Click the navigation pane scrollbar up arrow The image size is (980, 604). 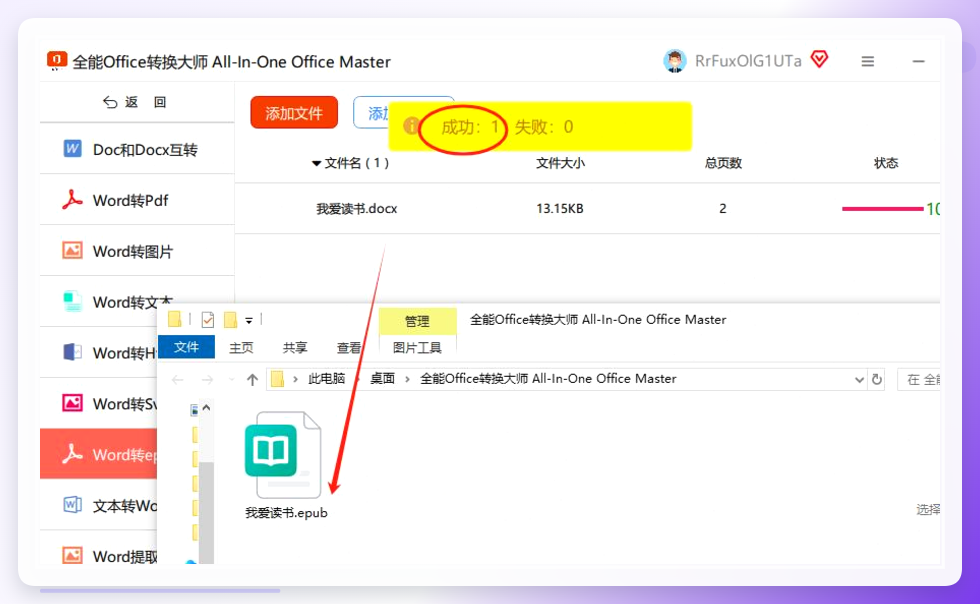206,408
